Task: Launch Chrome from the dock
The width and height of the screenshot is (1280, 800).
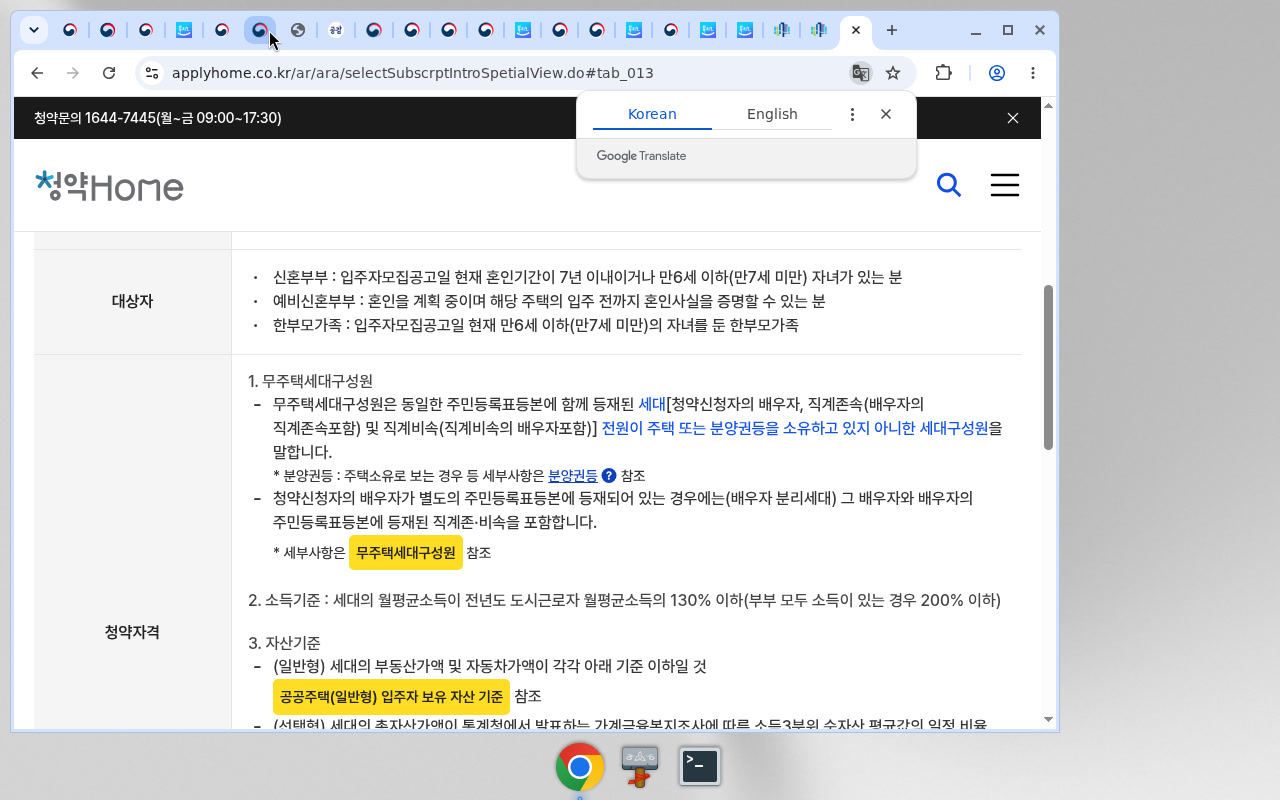Action: [x=580, y=767]
